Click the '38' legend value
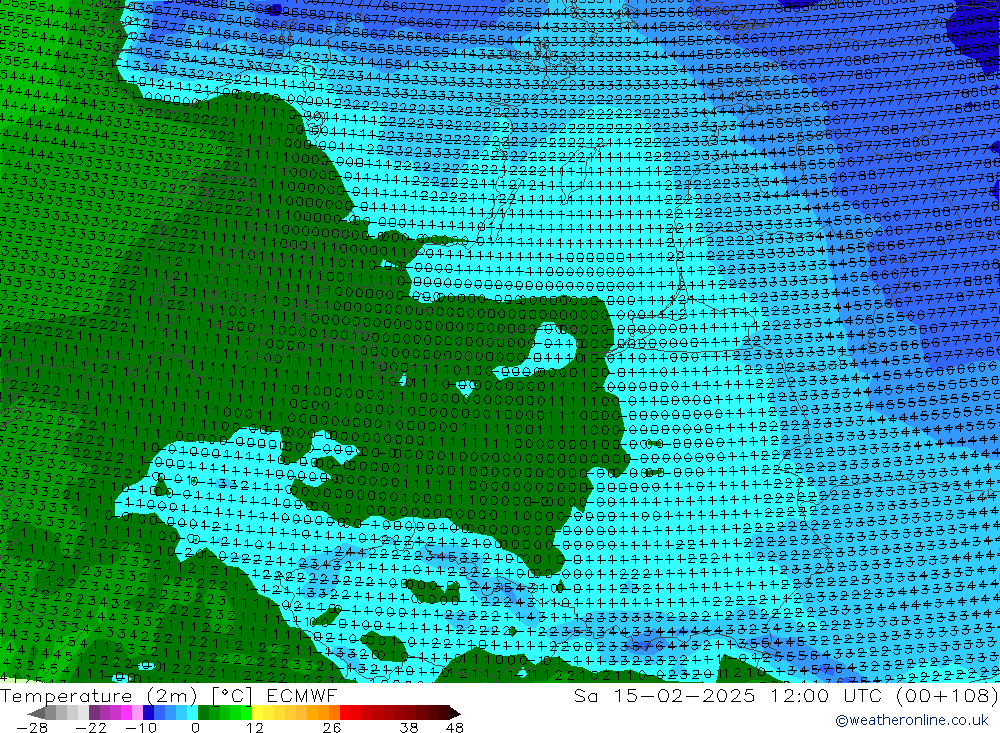The height and width of the screenshot is (733, 1000). tap(409, 728)
